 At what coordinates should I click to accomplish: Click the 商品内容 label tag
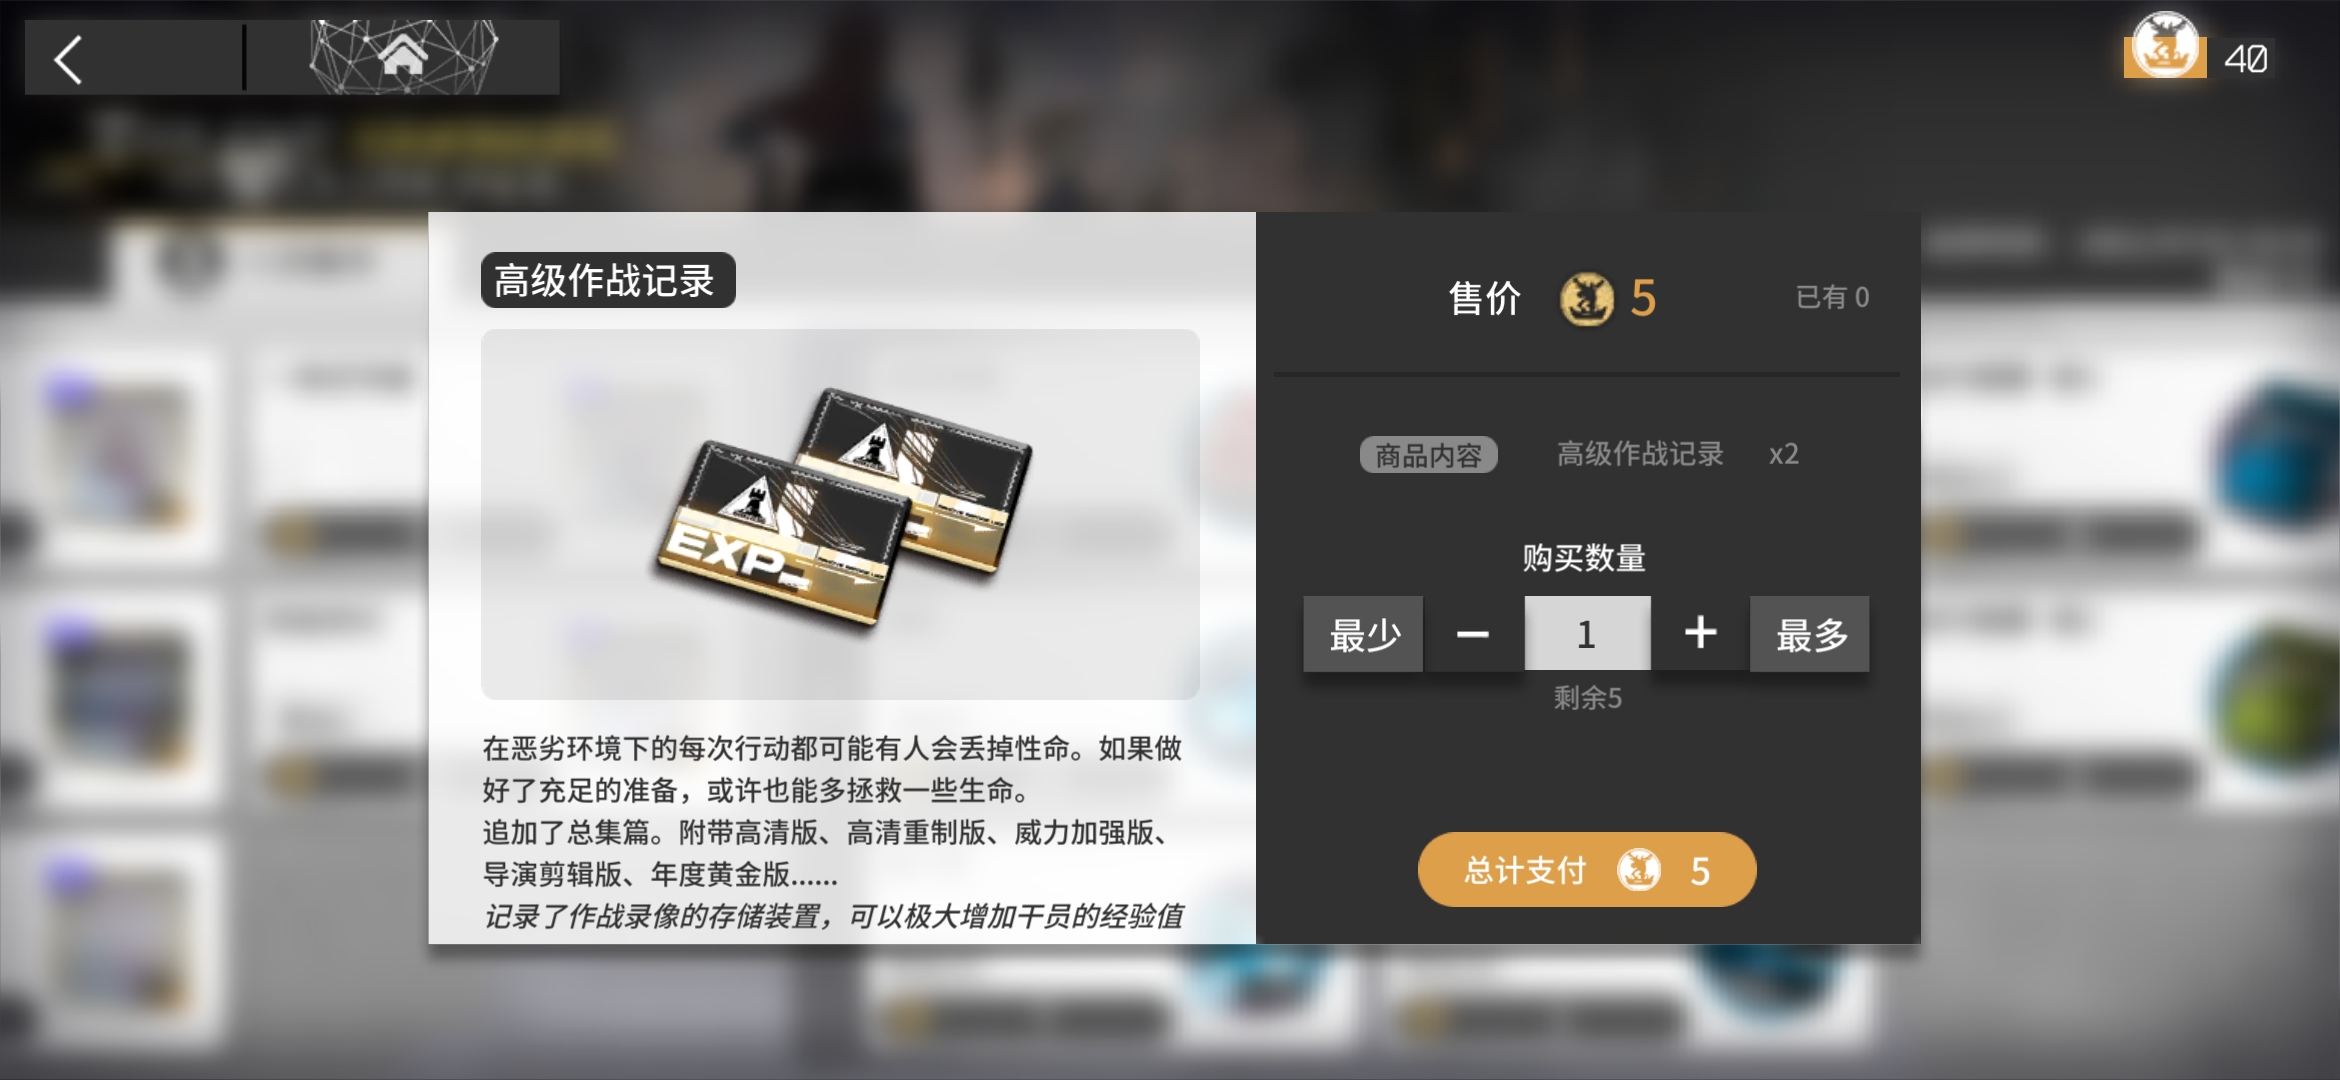(x=1428, y=455)
